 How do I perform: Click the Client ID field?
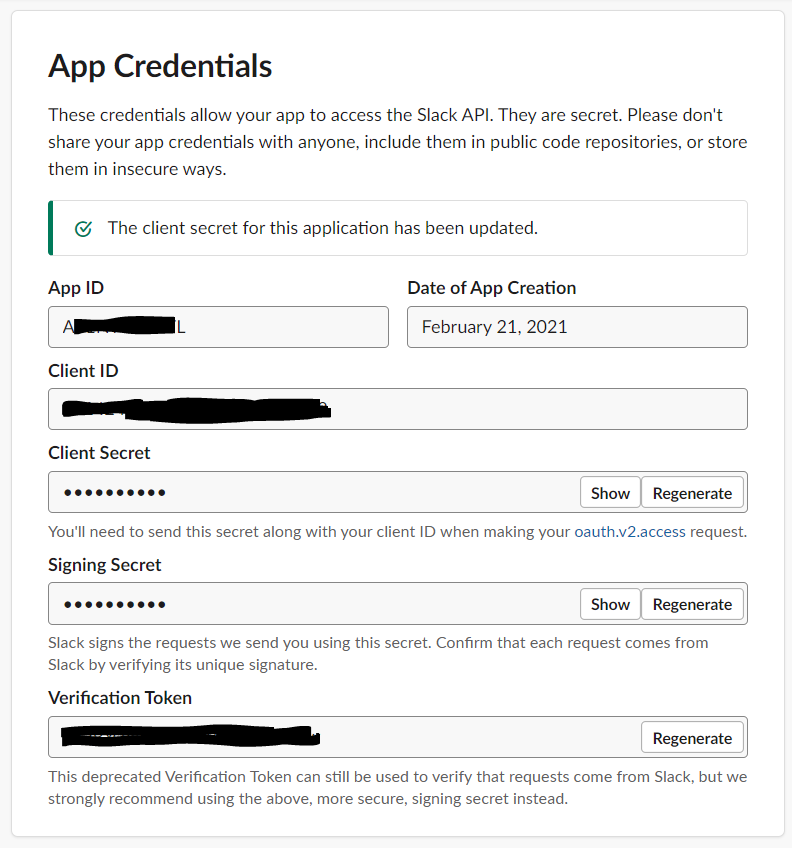click(398, 409)
